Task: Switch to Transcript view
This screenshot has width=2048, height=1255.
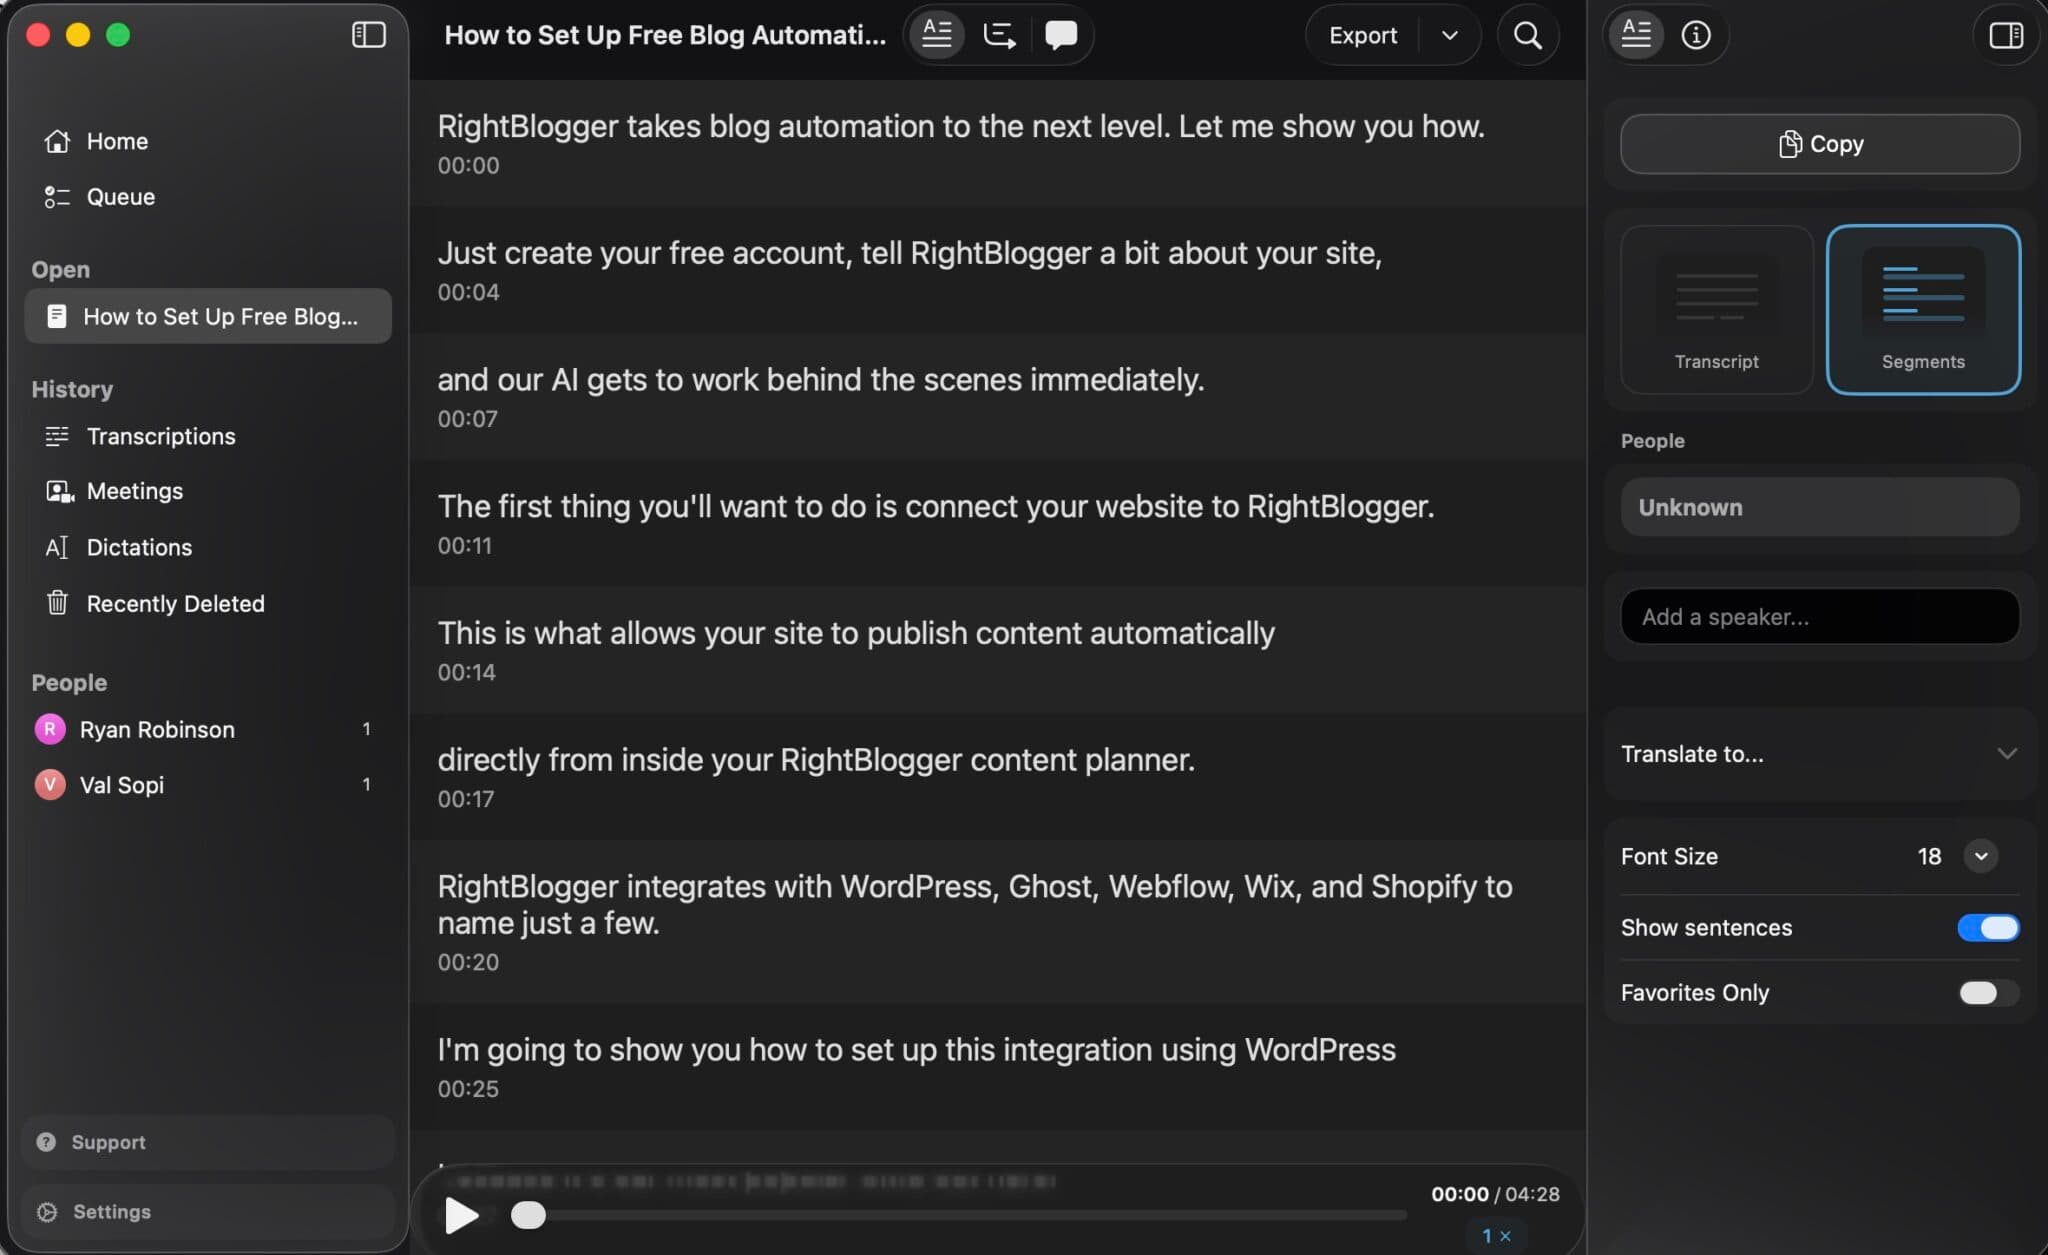Action: (x=1715, y=310)
